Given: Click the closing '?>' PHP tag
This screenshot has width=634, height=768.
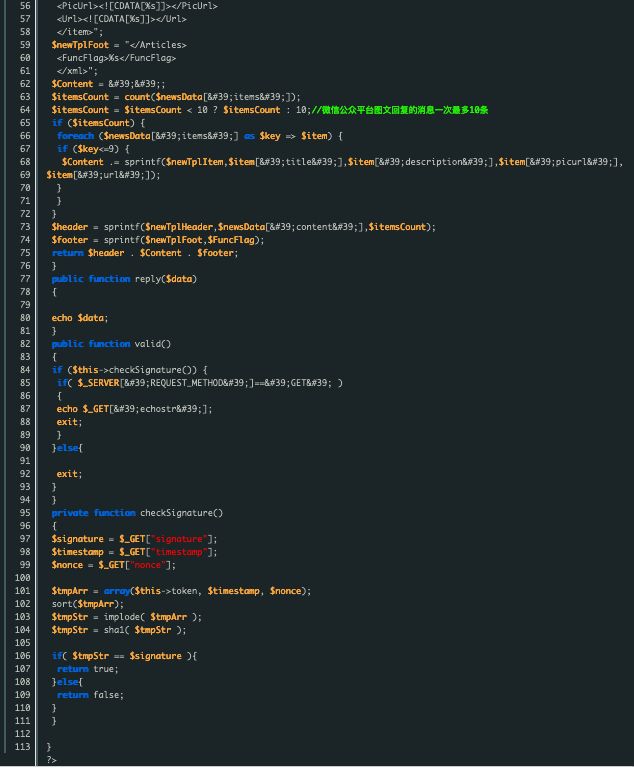Looking at the screenshot, I should [x=51, y=760].
